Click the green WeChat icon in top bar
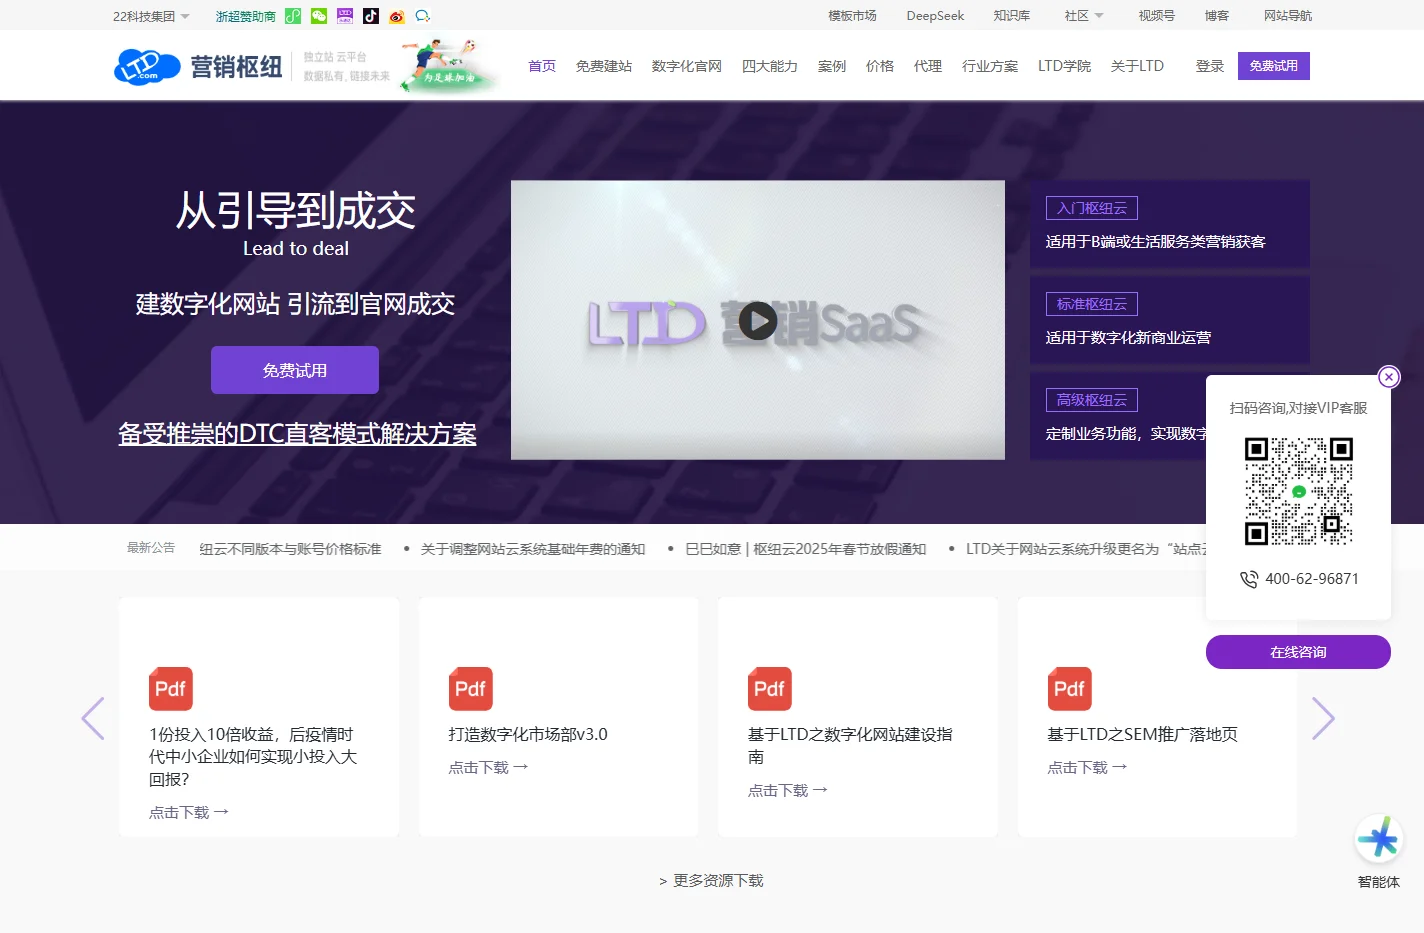 click(319, 16)
